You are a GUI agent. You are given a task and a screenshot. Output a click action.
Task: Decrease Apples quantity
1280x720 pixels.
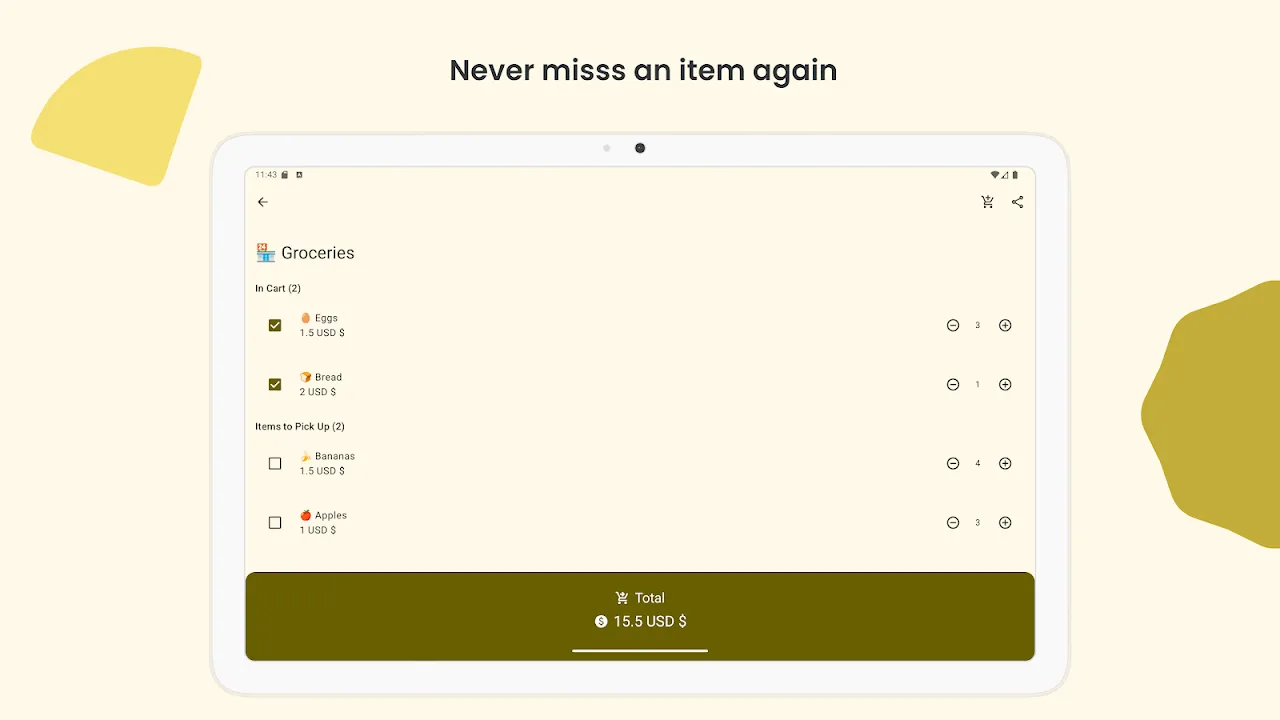click(x=953, y=523)
